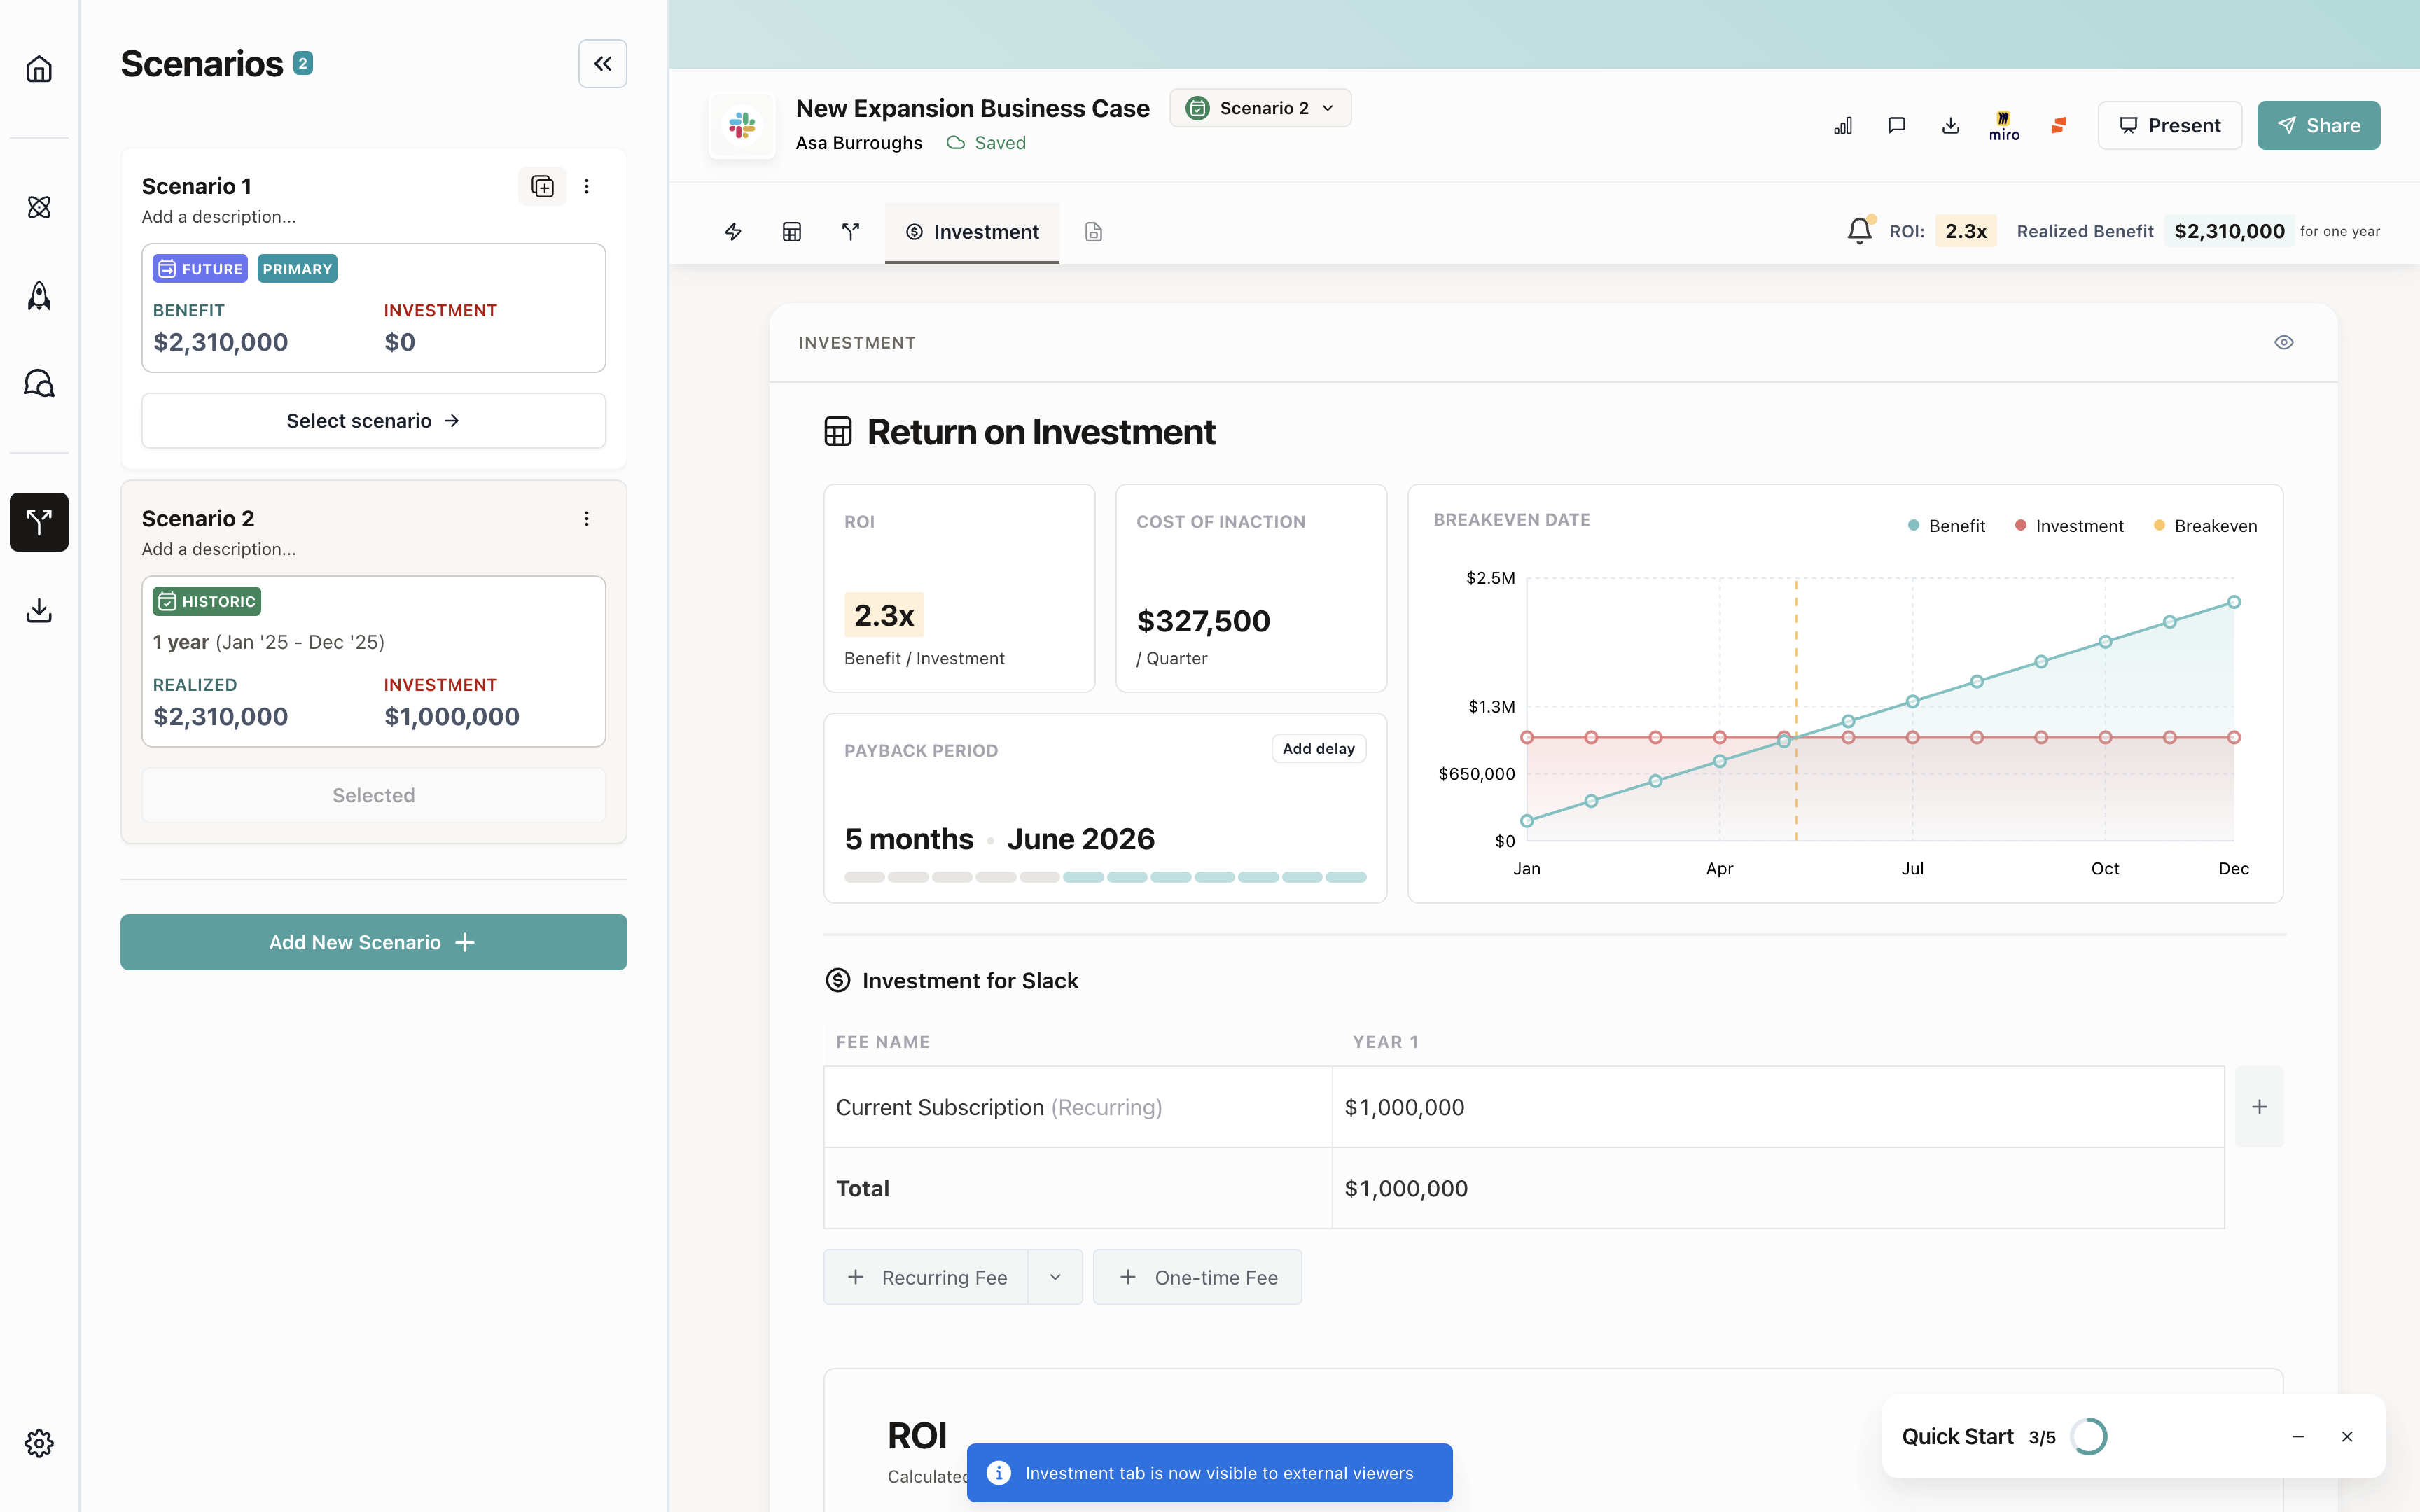Click the Current Subscription $1,000,000 value field

point(1776,1107)
